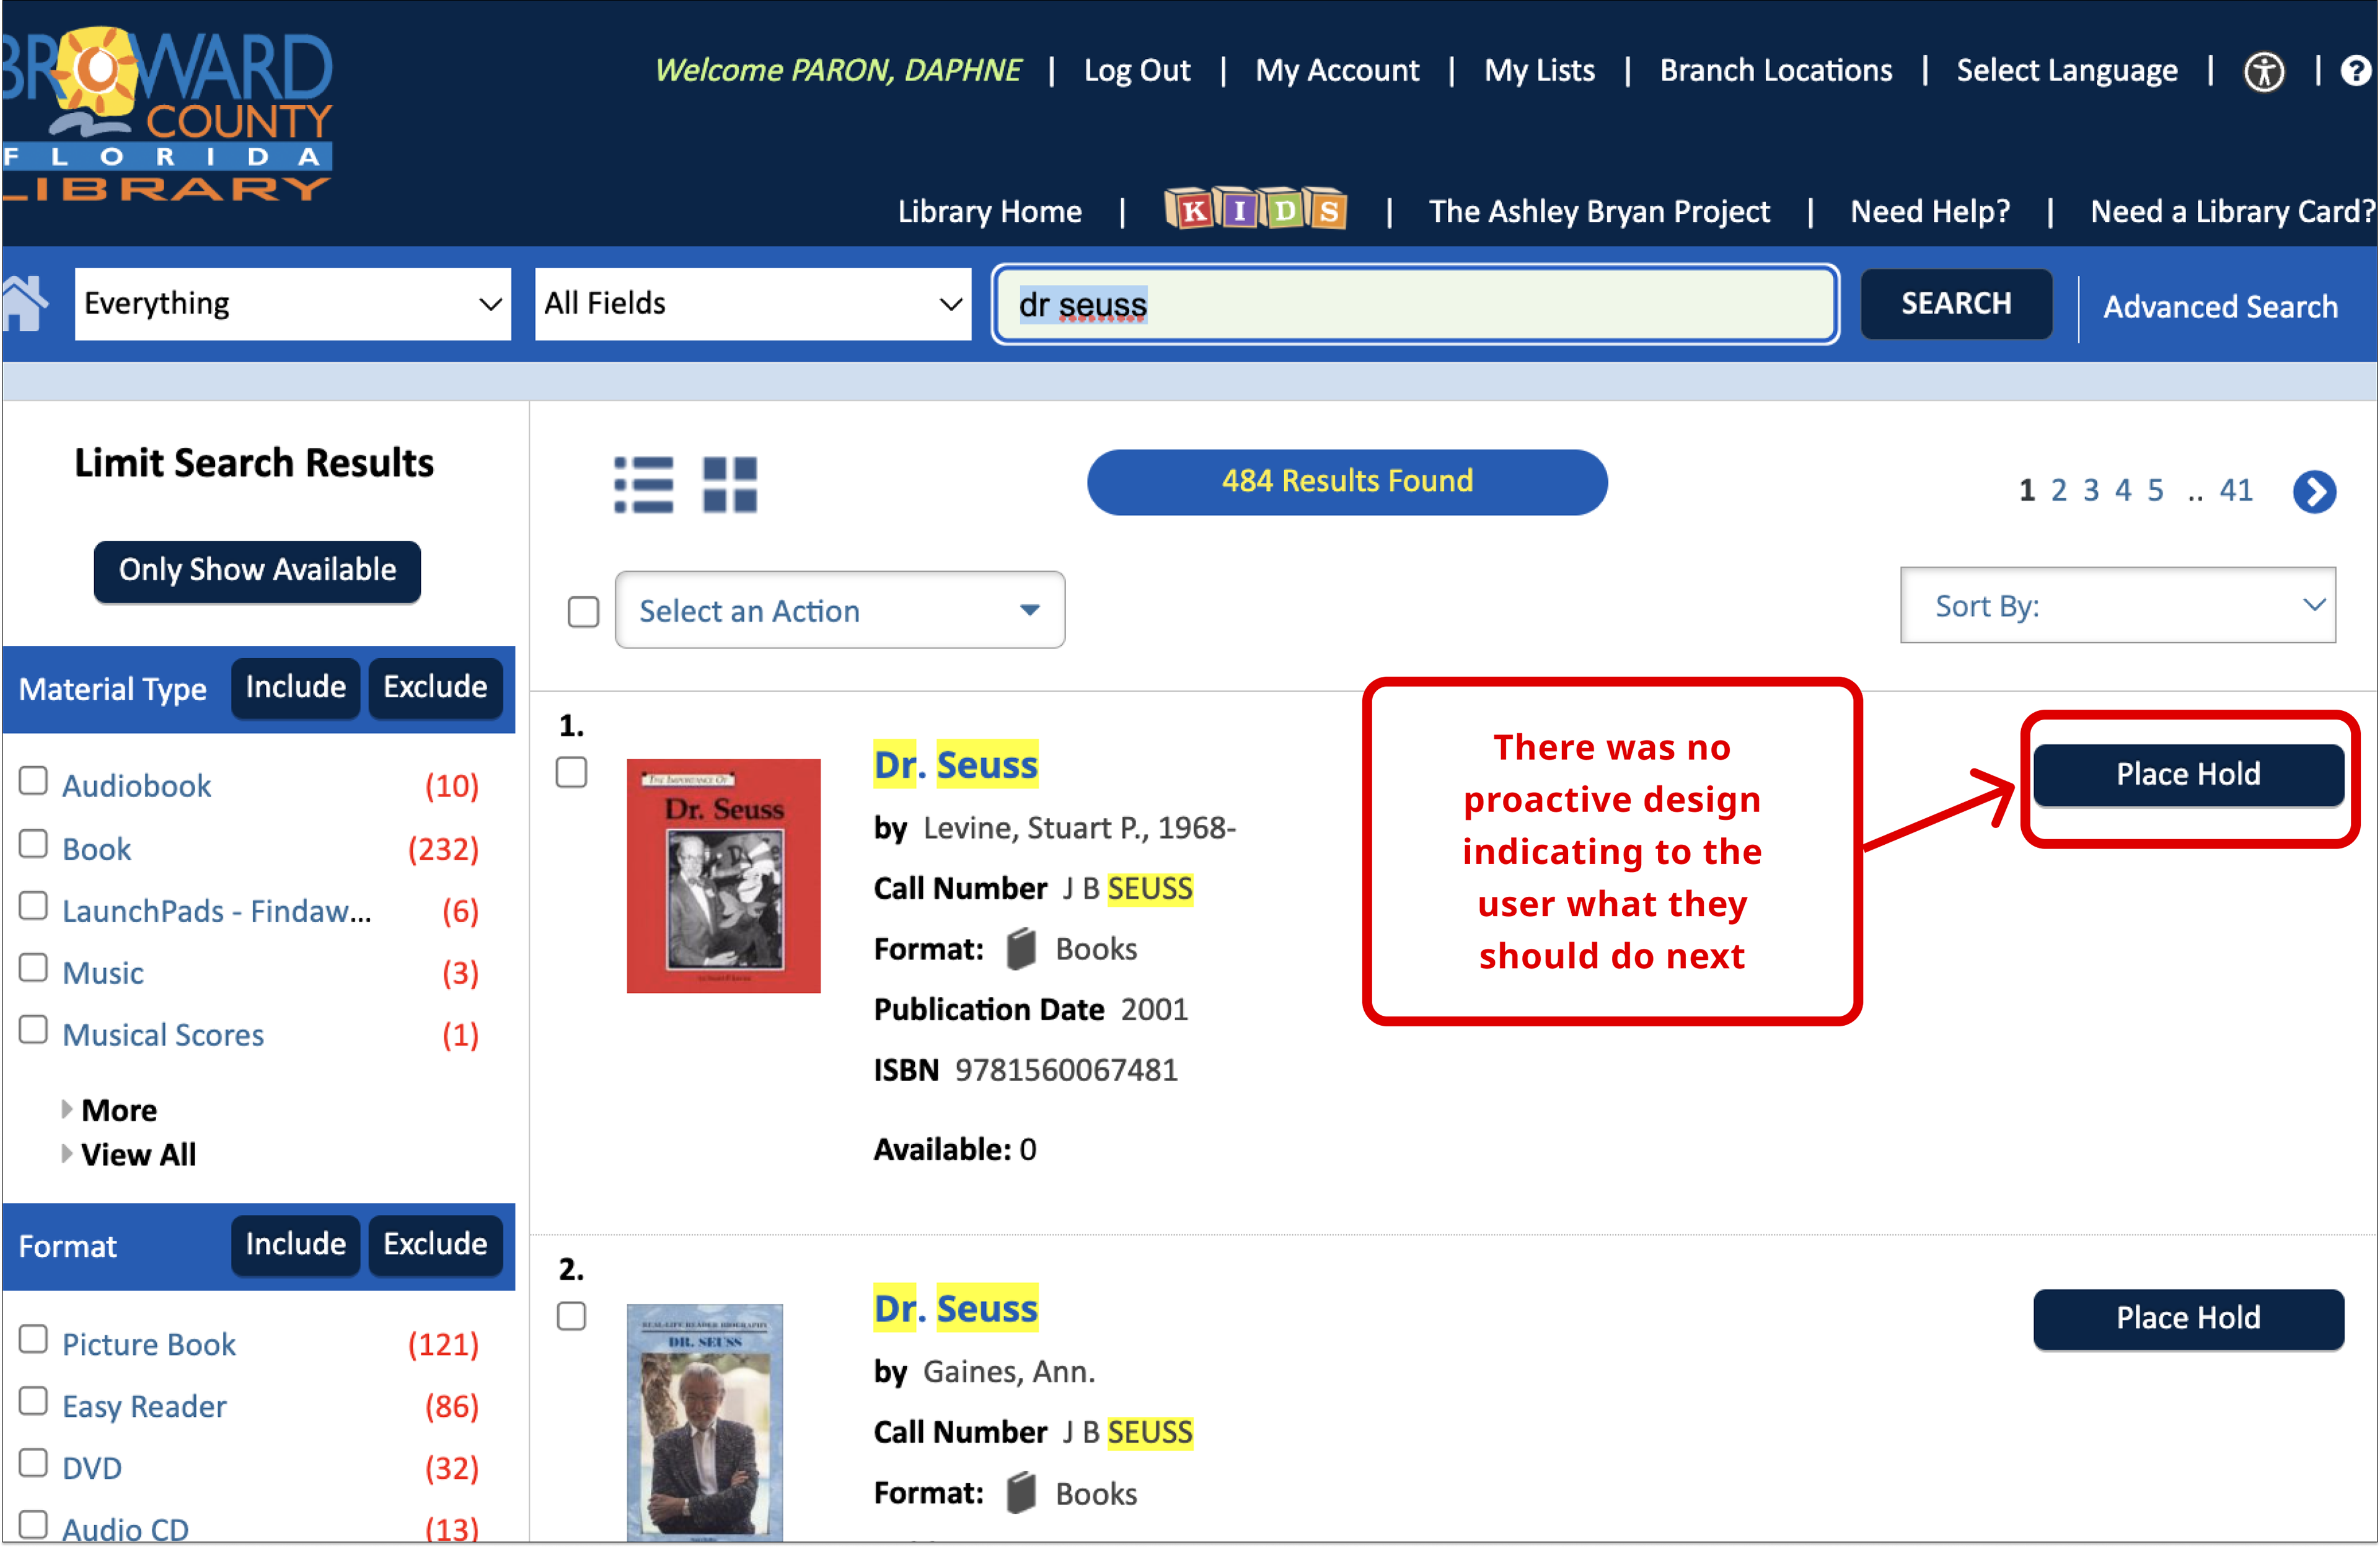Open Advanced Search
The height and width of the screenshot is (1547, 2380).
[x=2221, y=307]
